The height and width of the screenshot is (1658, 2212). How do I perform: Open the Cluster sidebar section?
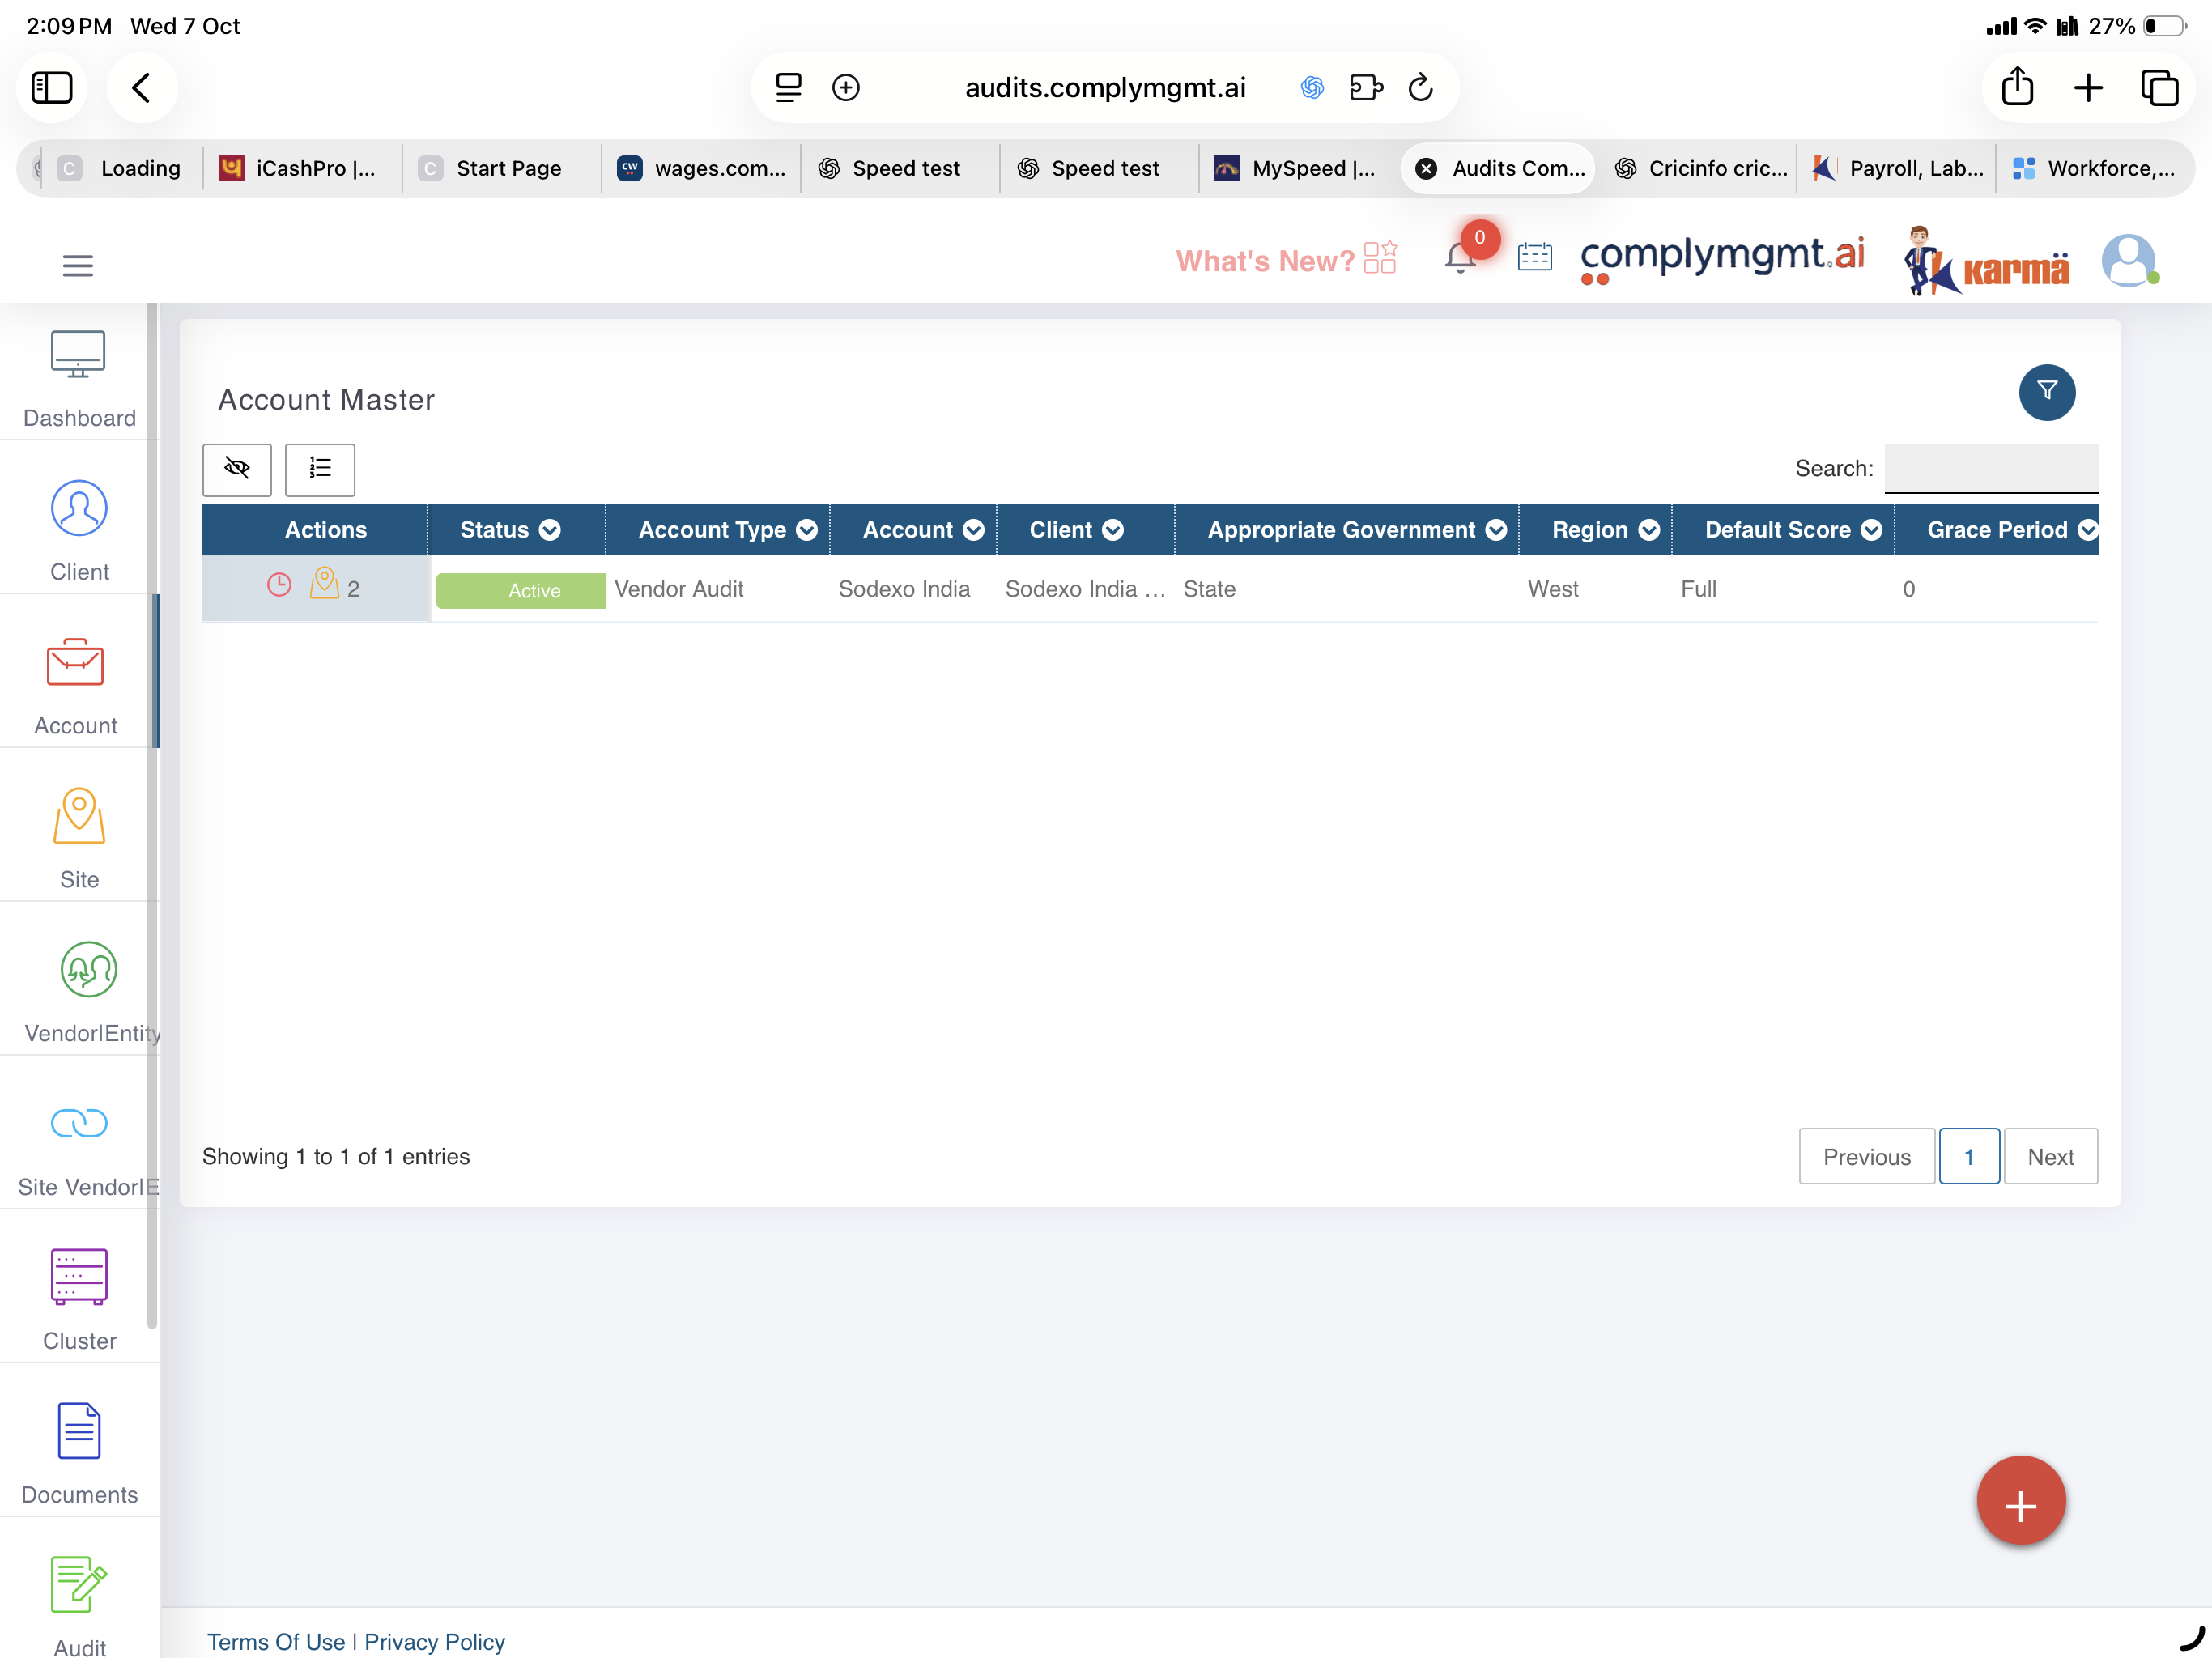pos(79,1301)
